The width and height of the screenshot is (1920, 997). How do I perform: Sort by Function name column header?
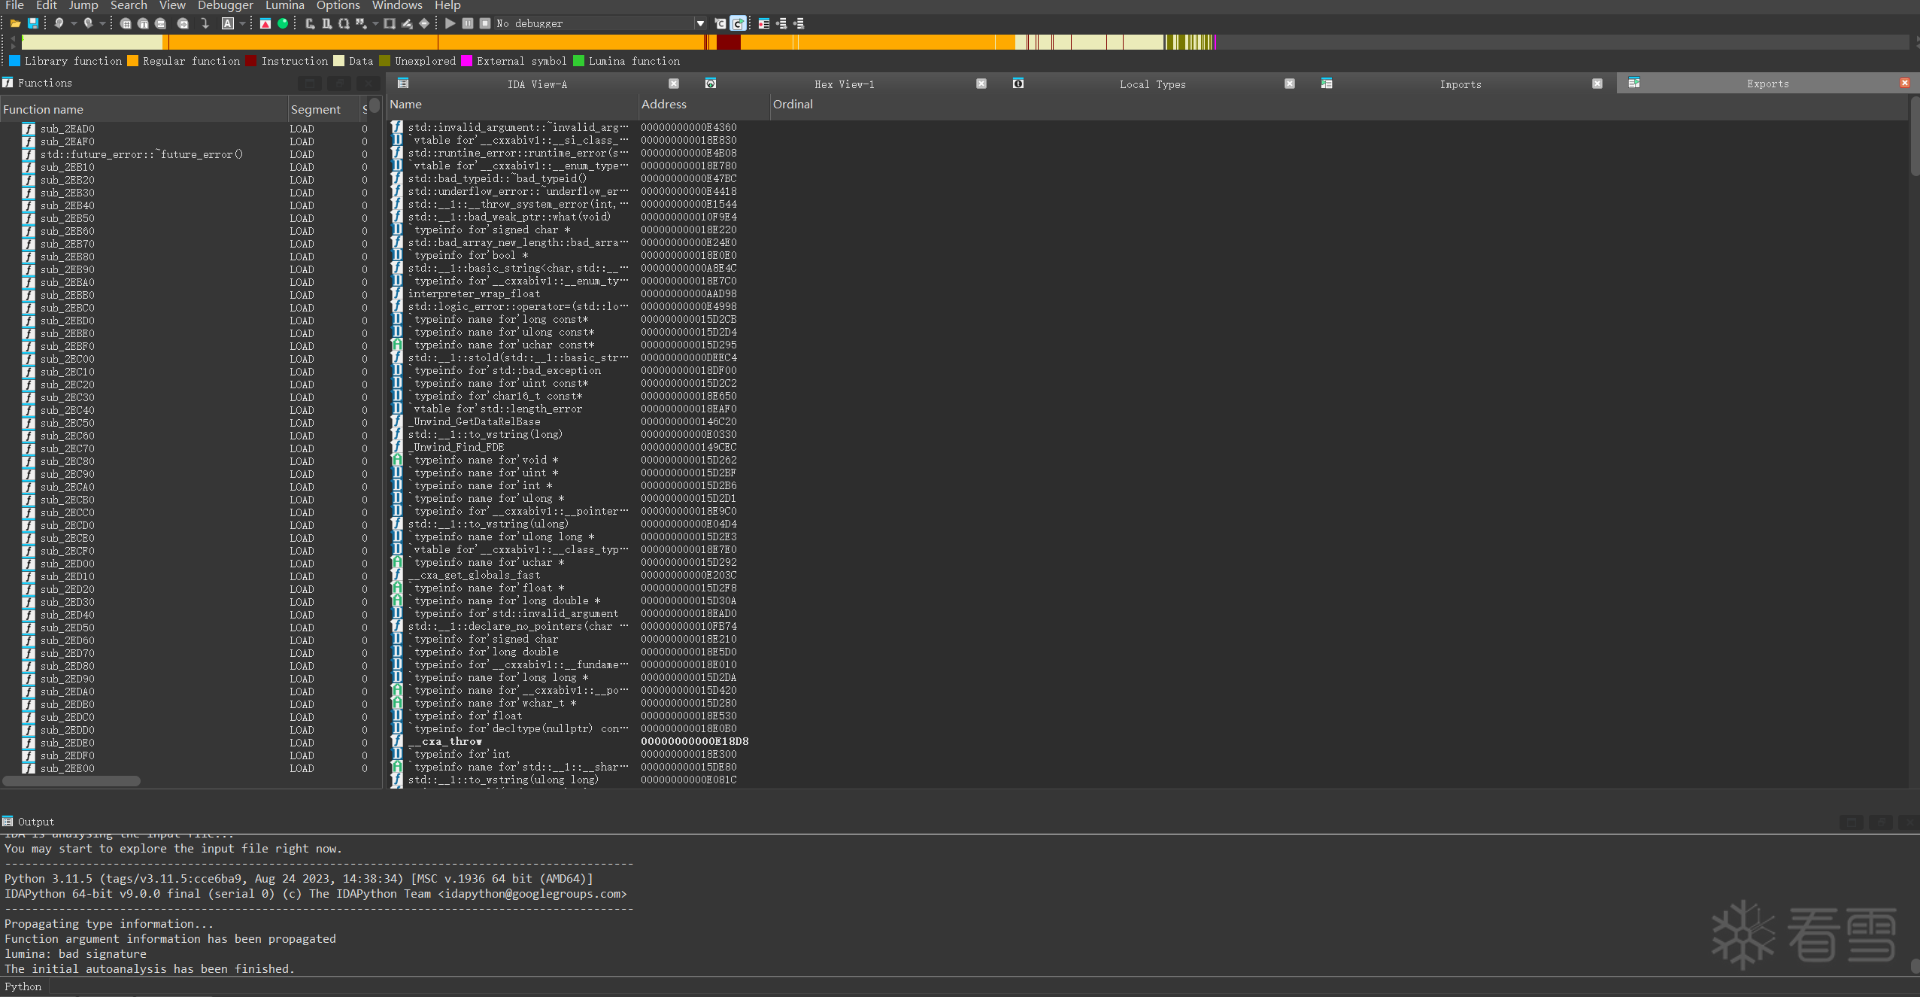(144, 110)
